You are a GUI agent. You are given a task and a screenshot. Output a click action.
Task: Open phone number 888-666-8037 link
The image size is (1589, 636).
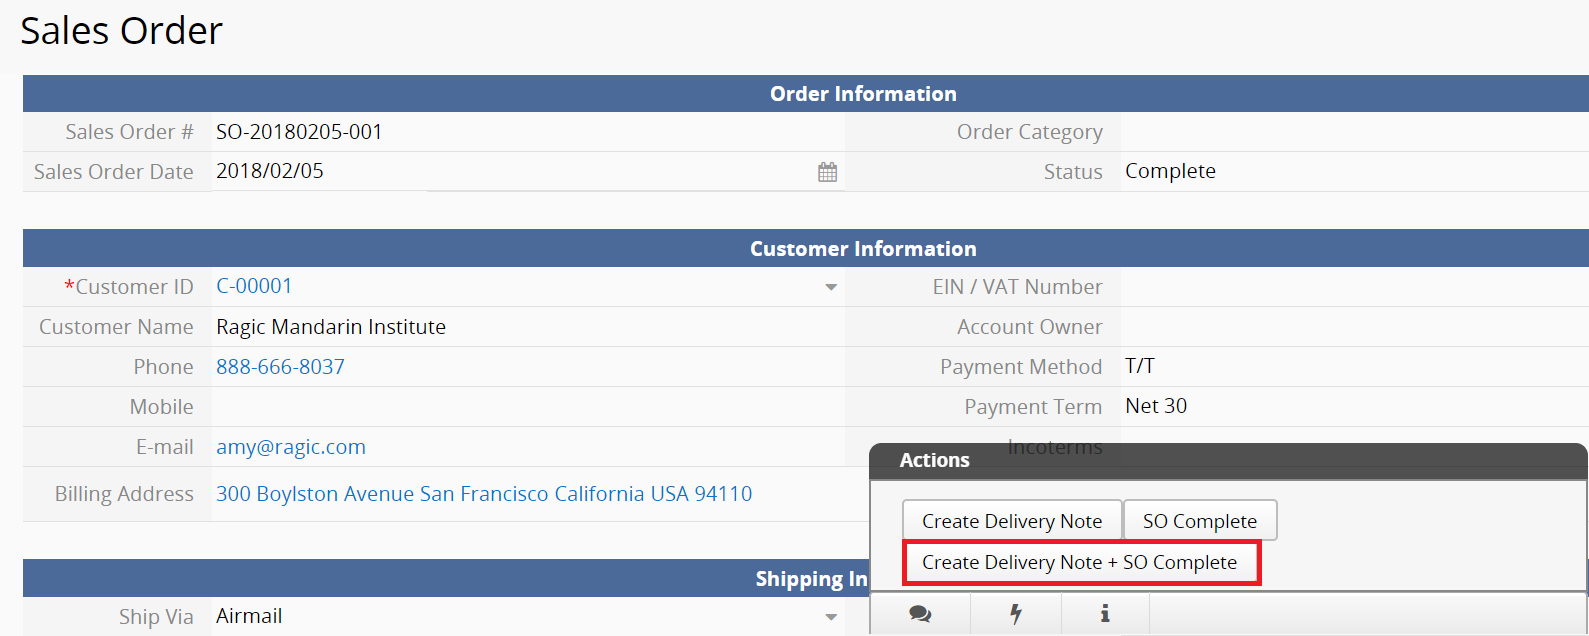280,367
